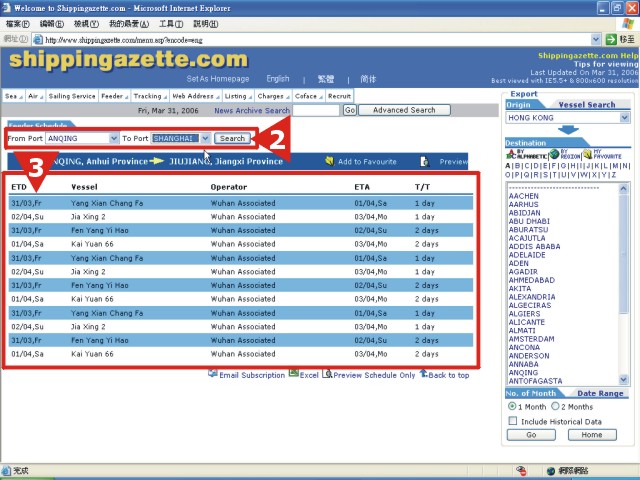Image resolution: width=640 pixels, height=480 pixels.
Task: Select ALEXANDRIA in destination list
Action: pos(532,297)
